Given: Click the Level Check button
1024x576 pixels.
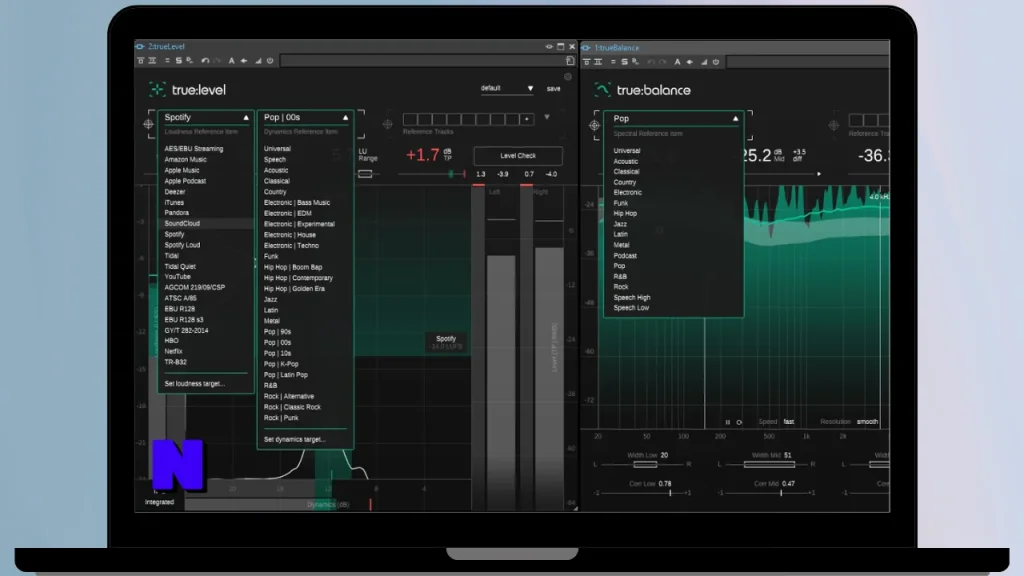Looking at the screenshot, I should tap(518, 156).
